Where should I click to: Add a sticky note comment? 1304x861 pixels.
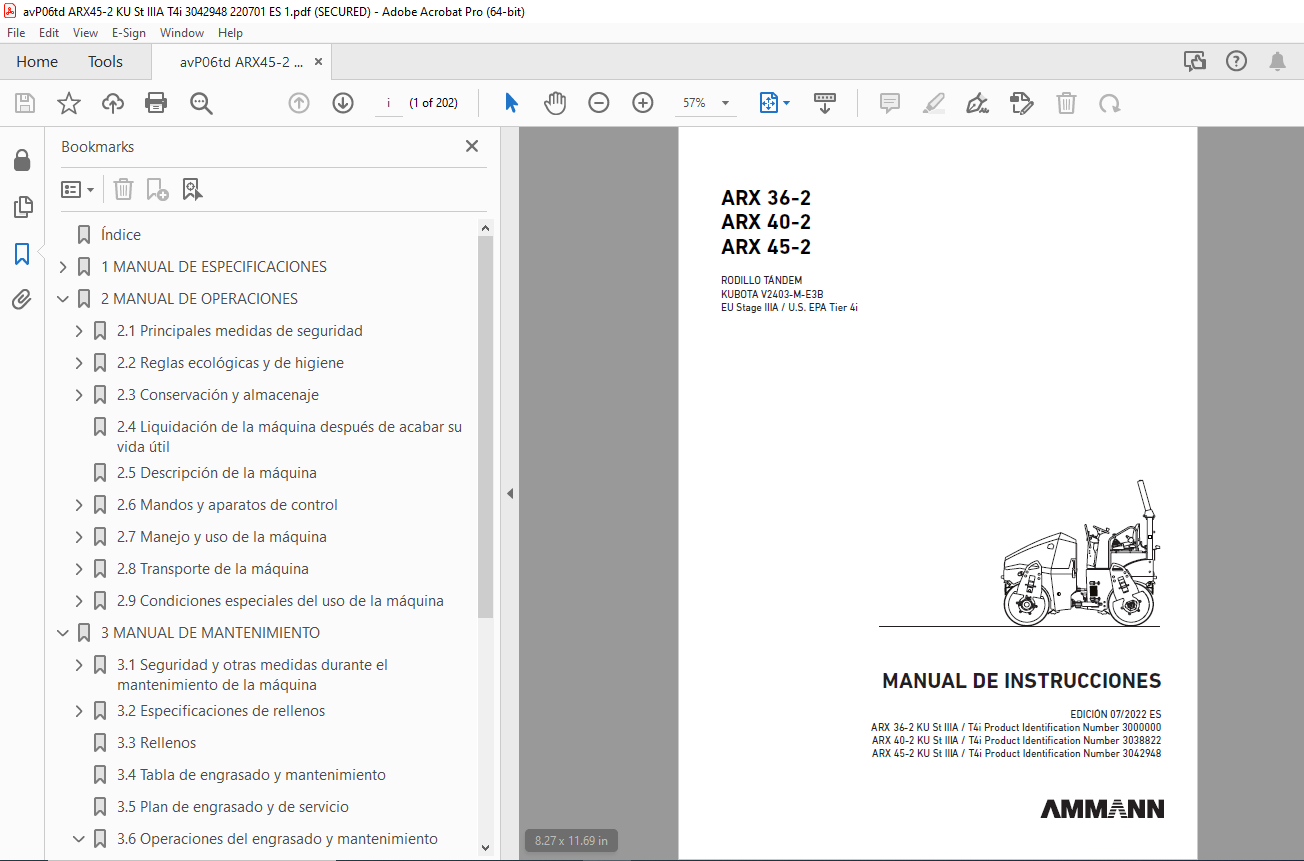890,103
